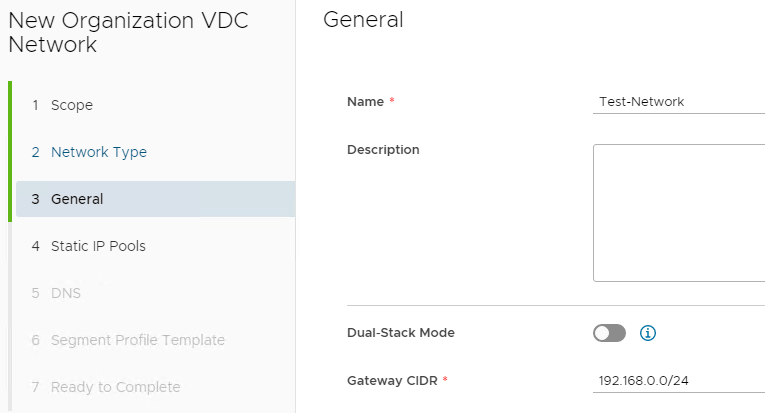Click the New Organization VDC Network title

[x=128, y=33]
